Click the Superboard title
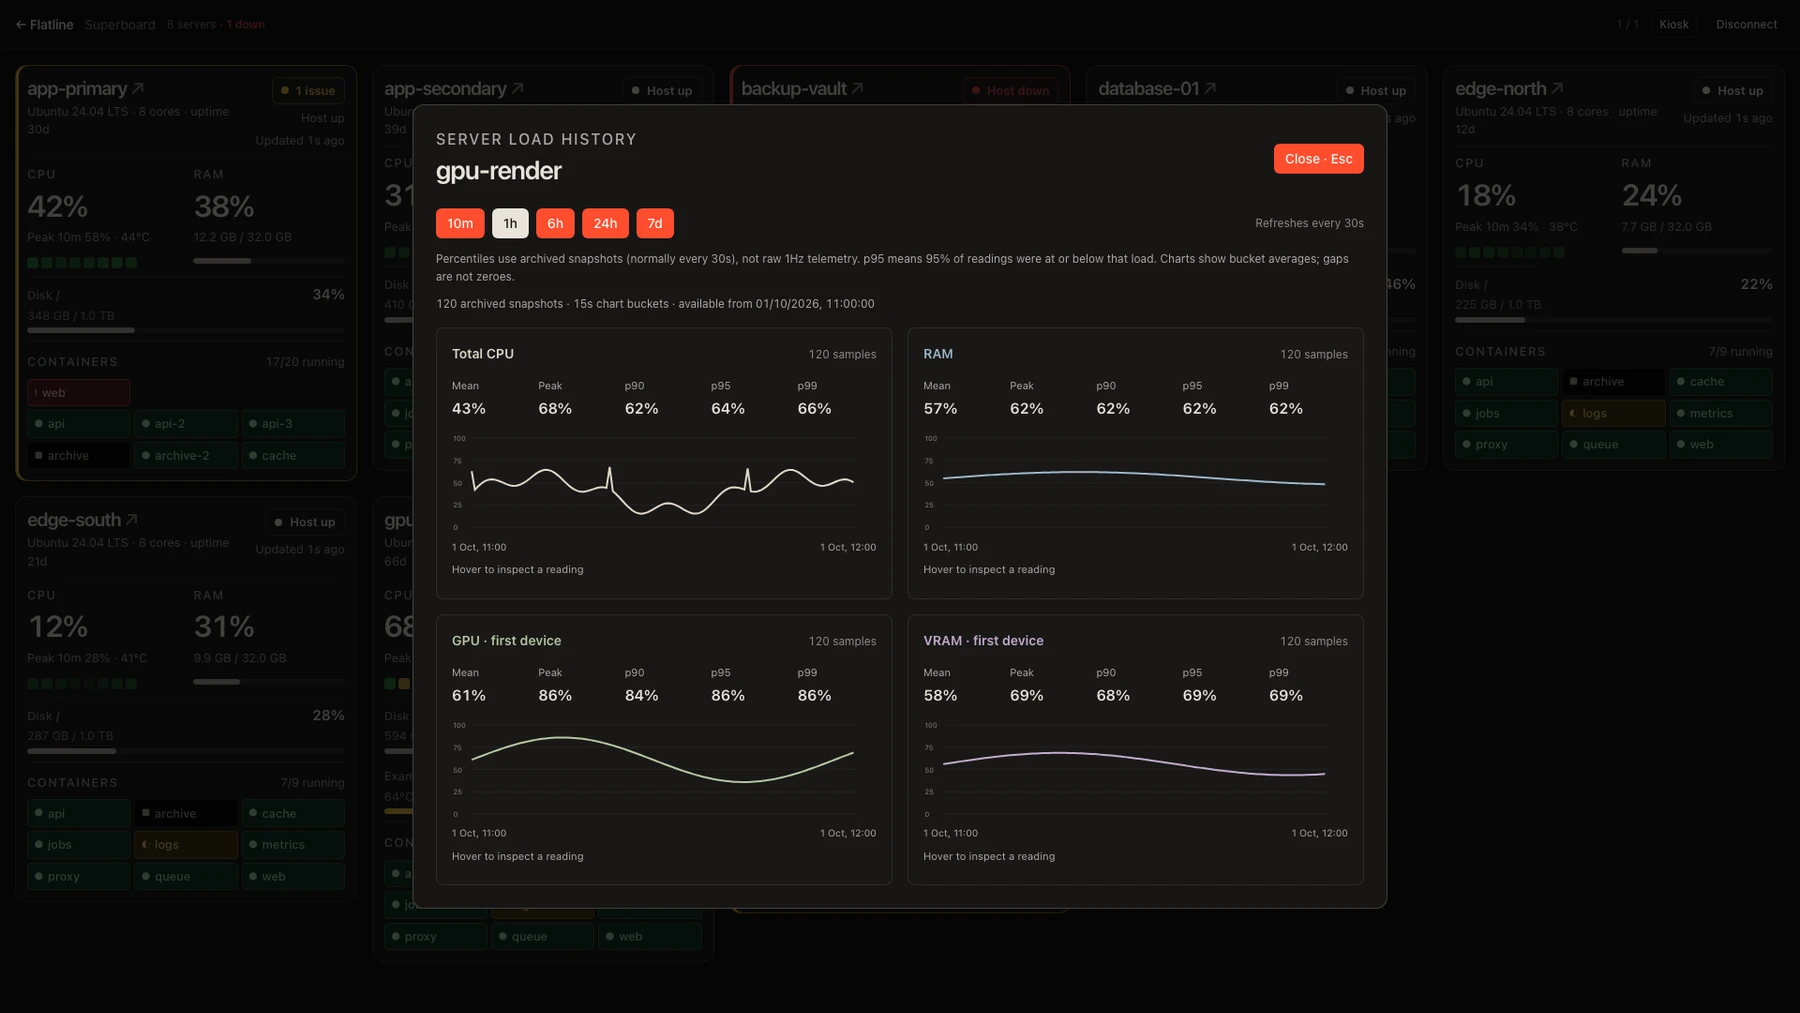This screenshot has width=1800, height=1013. [120, 24]
